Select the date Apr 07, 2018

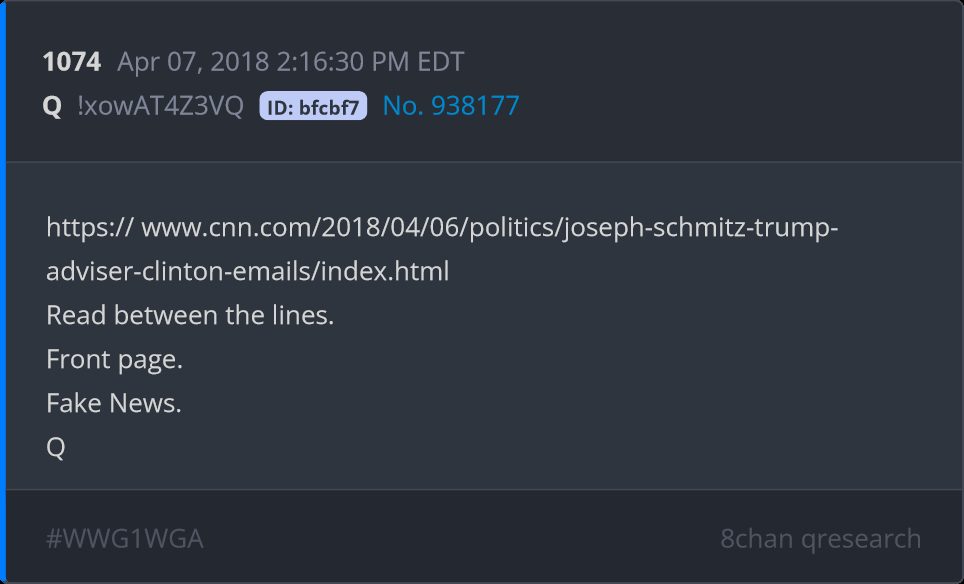point(192,62)
